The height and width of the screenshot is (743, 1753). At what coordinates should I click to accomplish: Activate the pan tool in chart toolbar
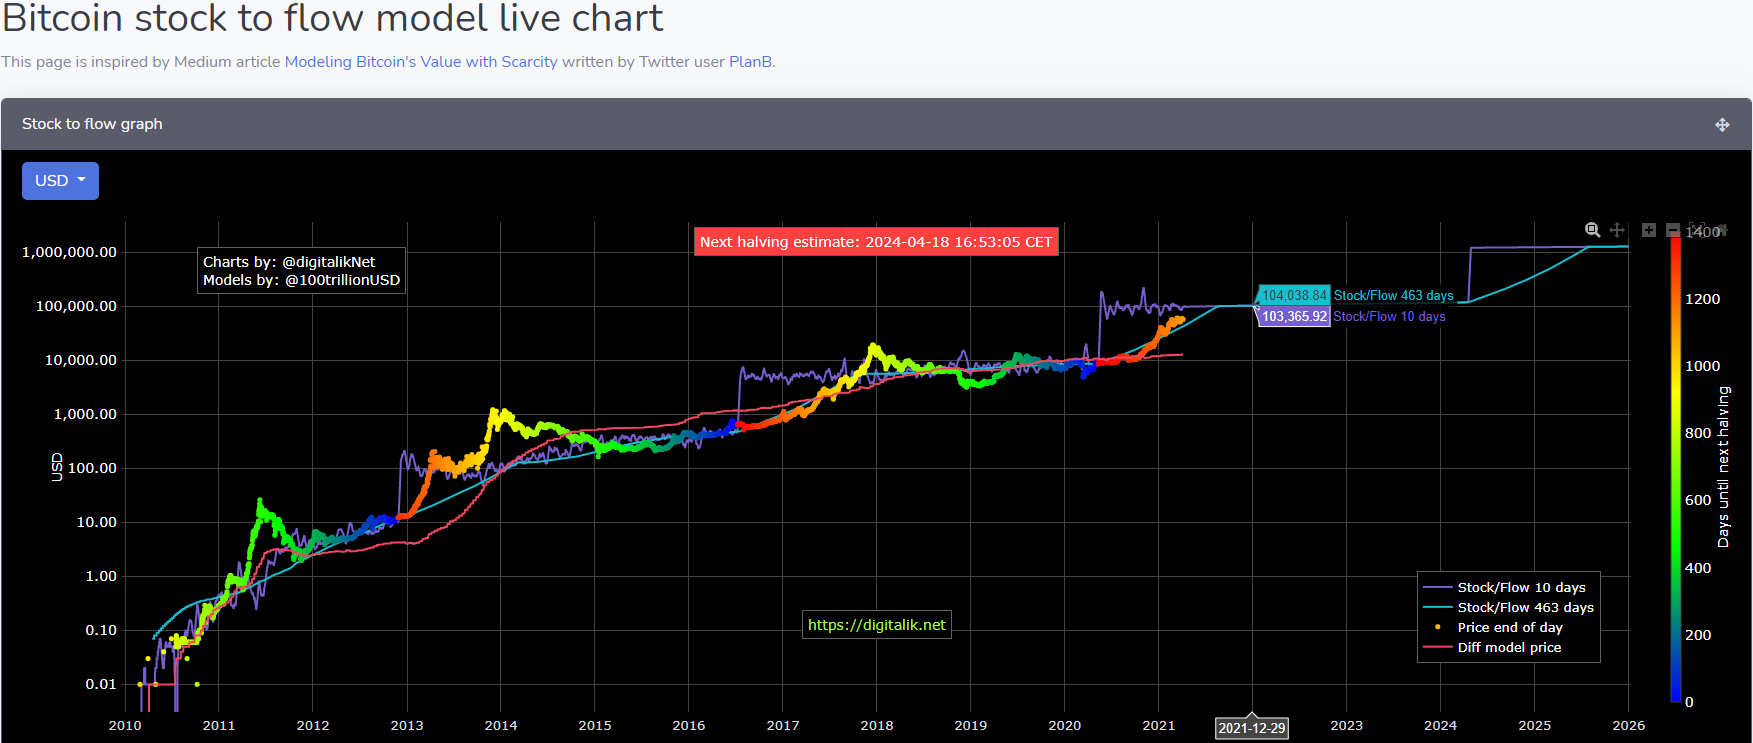point(1617,230)
